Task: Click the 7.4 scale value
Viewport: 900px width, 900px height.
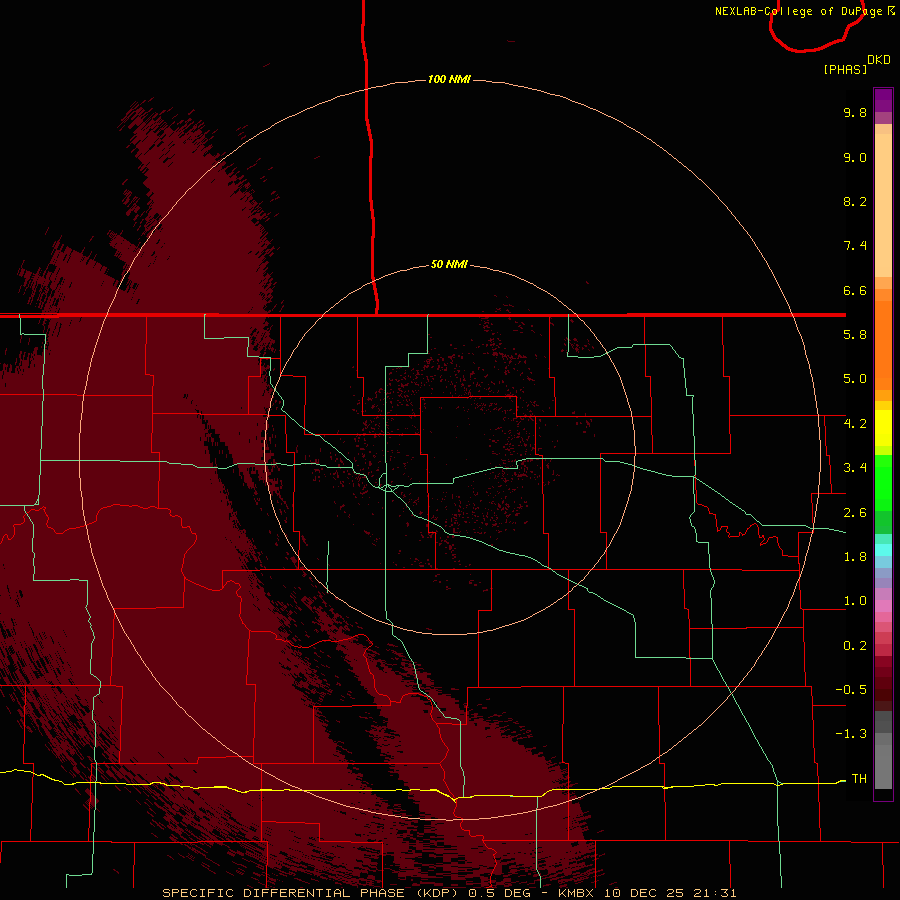Action: (855, 246)
